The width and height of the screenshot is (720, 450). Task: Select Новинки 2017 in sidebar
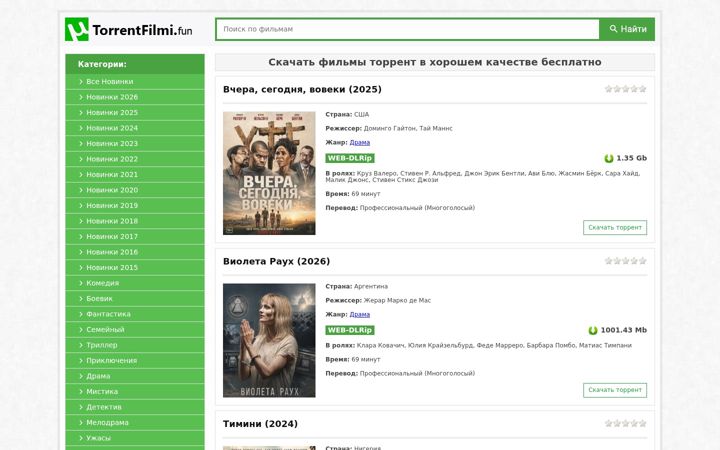(x=135, y=237)
